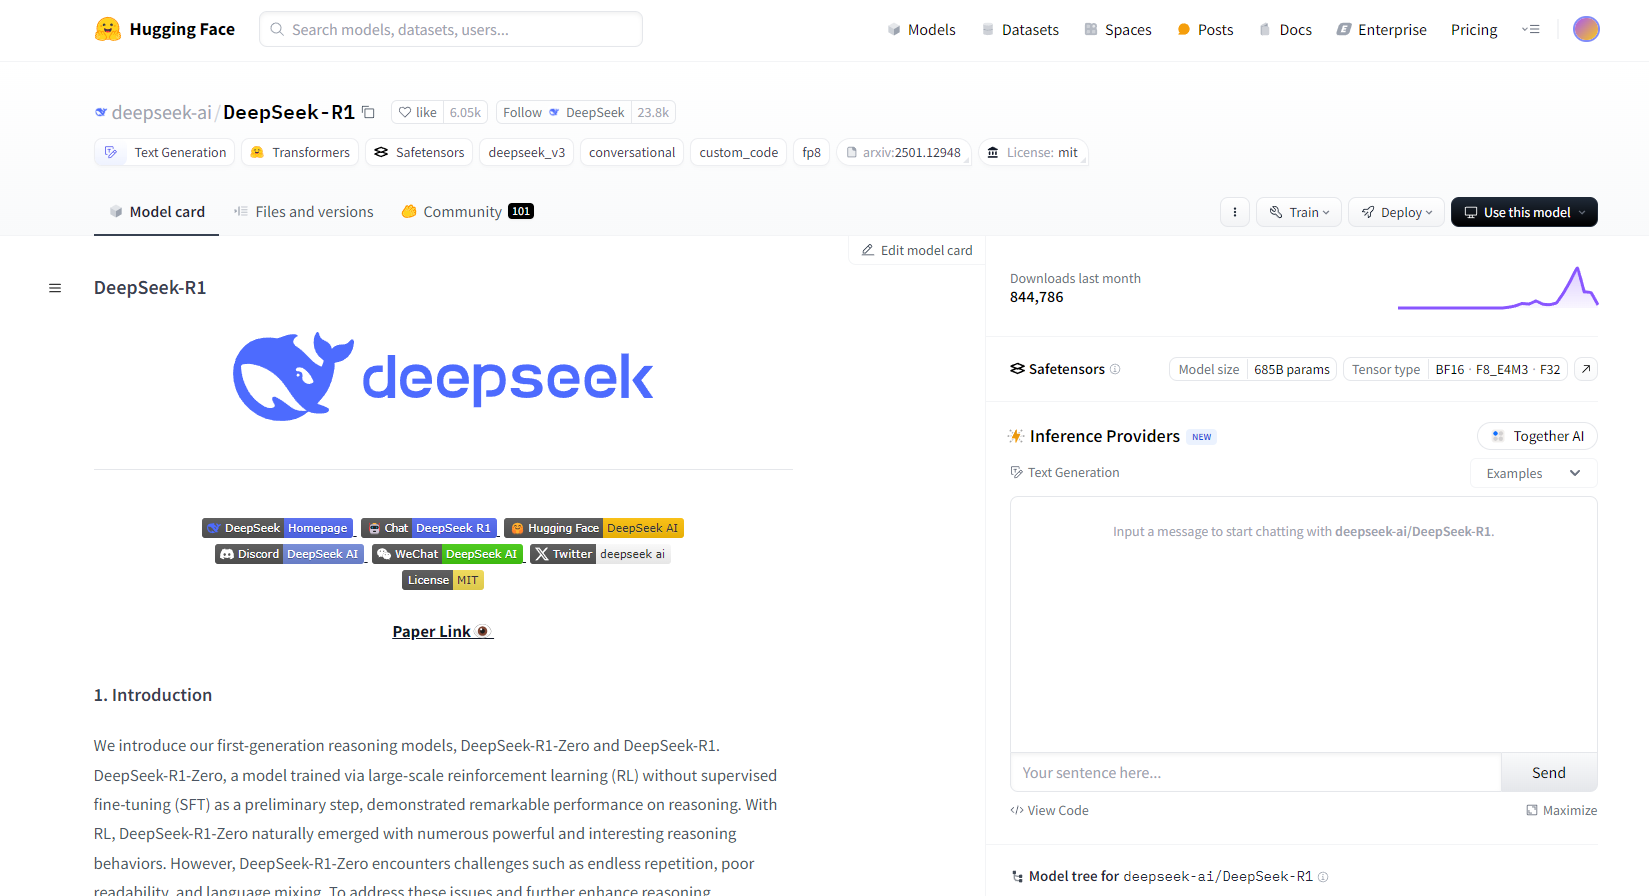Open the Safetensors info tooltip icon
The height and width of the screenshot is (896, 1649).
(x=1115, y=369)
